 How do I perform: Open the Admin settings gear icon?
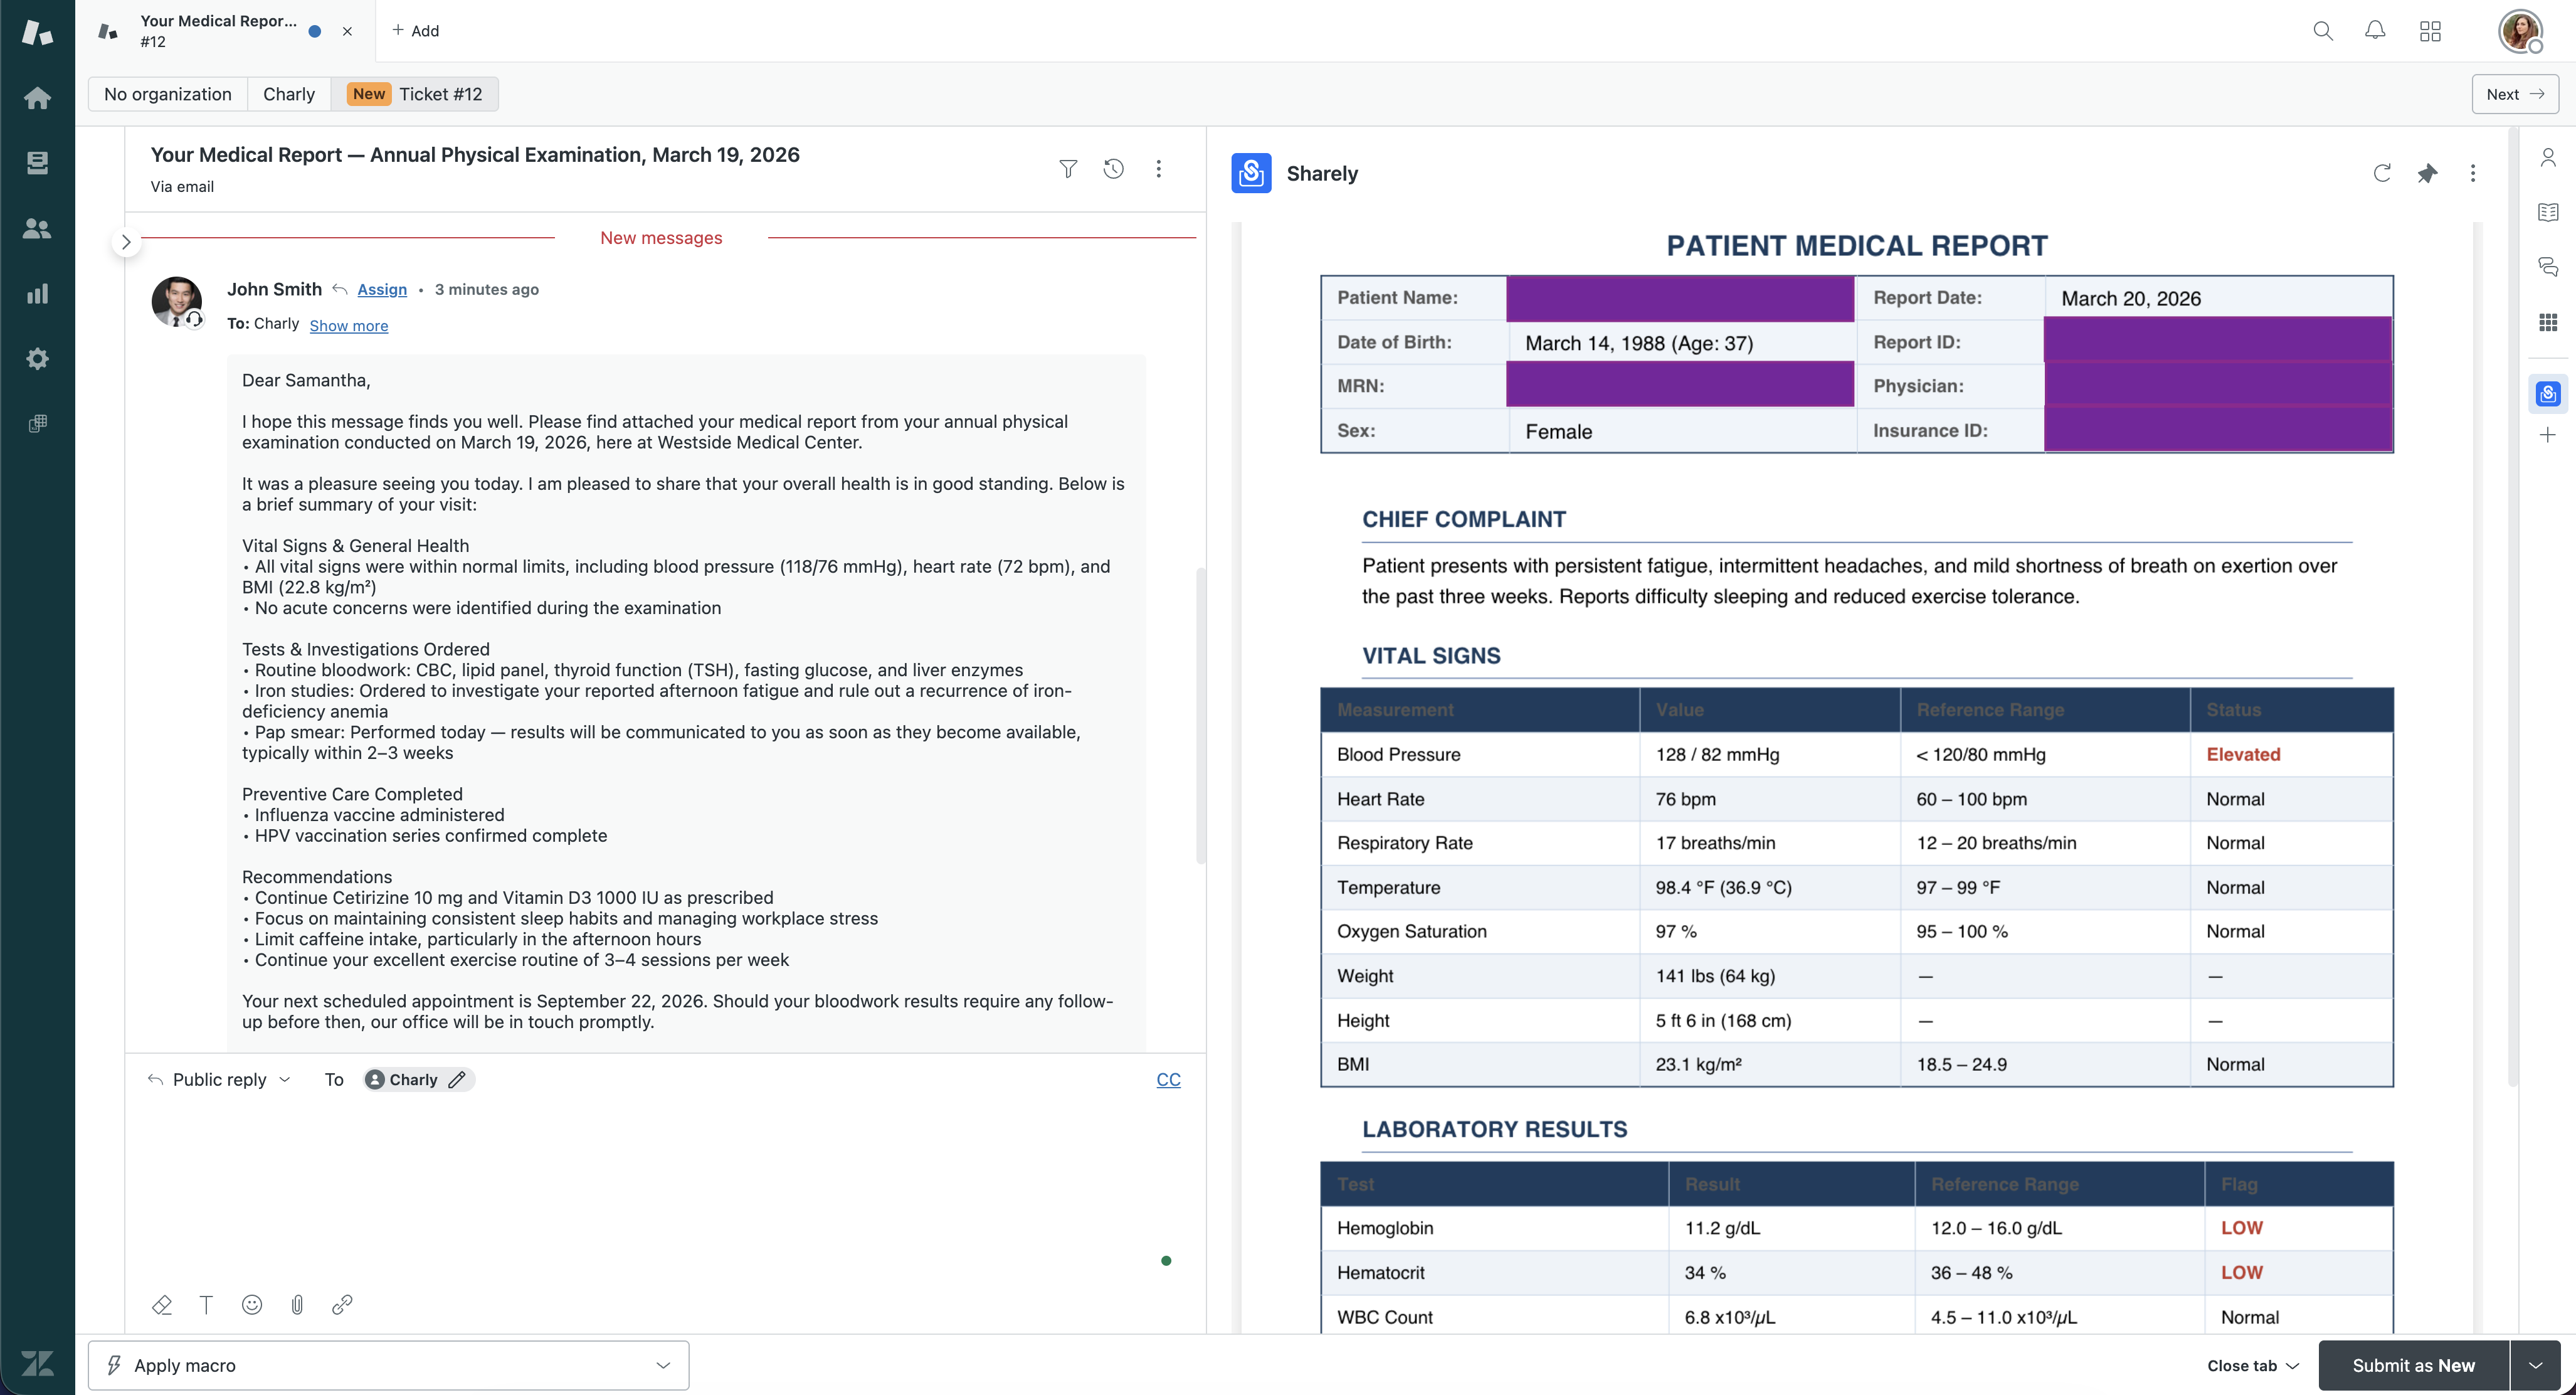click(x=37, y=358)
